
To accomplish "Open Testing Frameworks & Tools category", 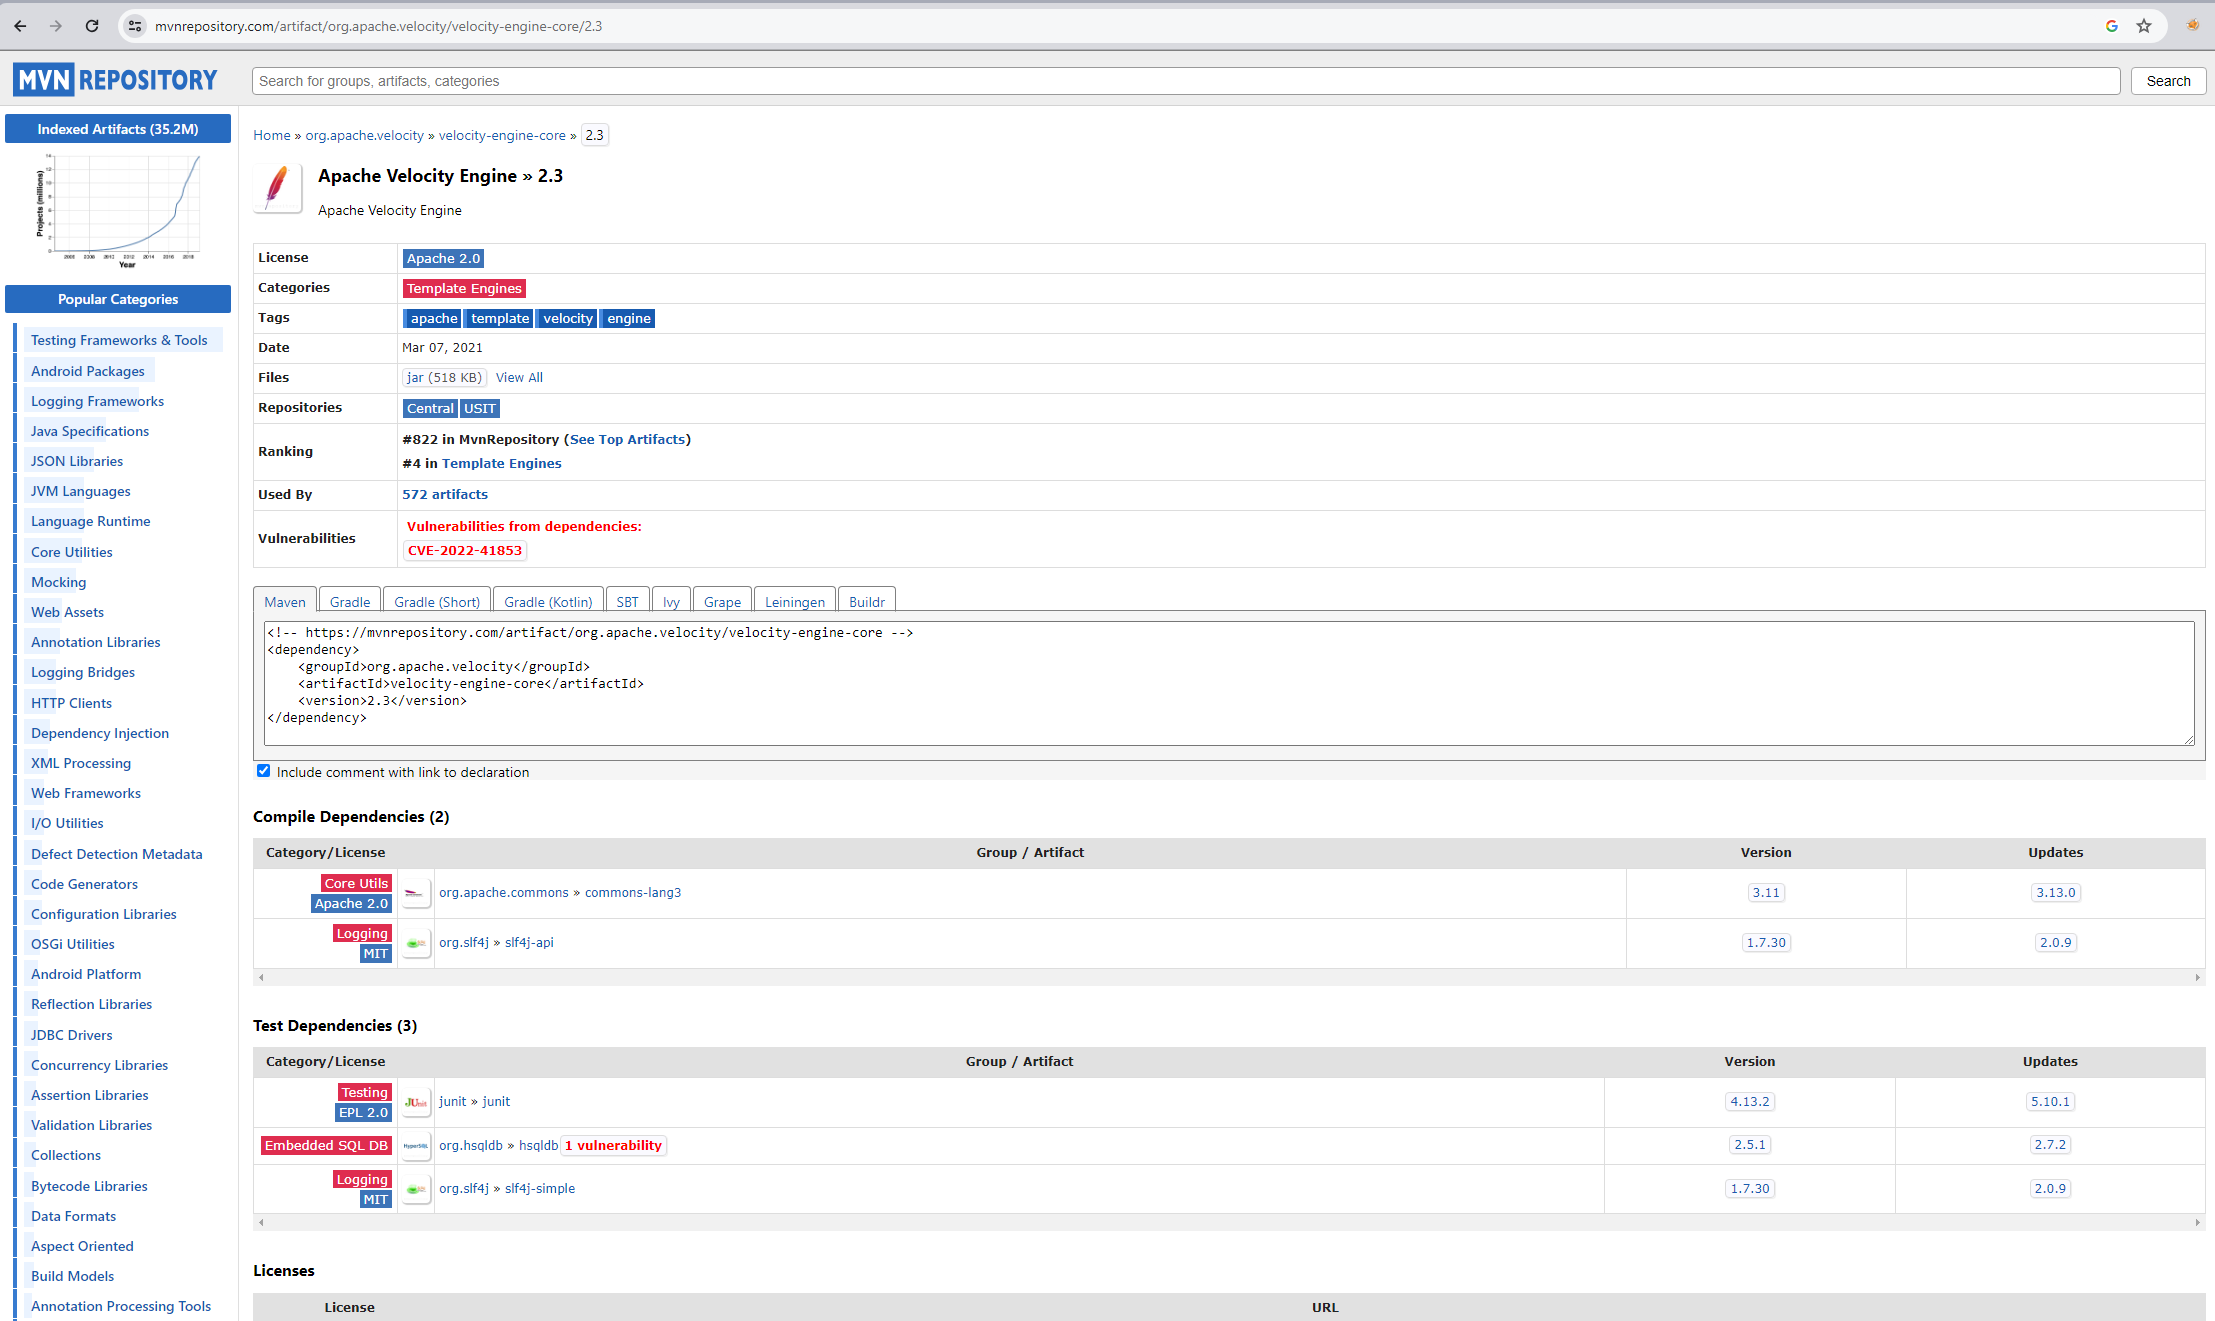I will click(x=119, y=340).
